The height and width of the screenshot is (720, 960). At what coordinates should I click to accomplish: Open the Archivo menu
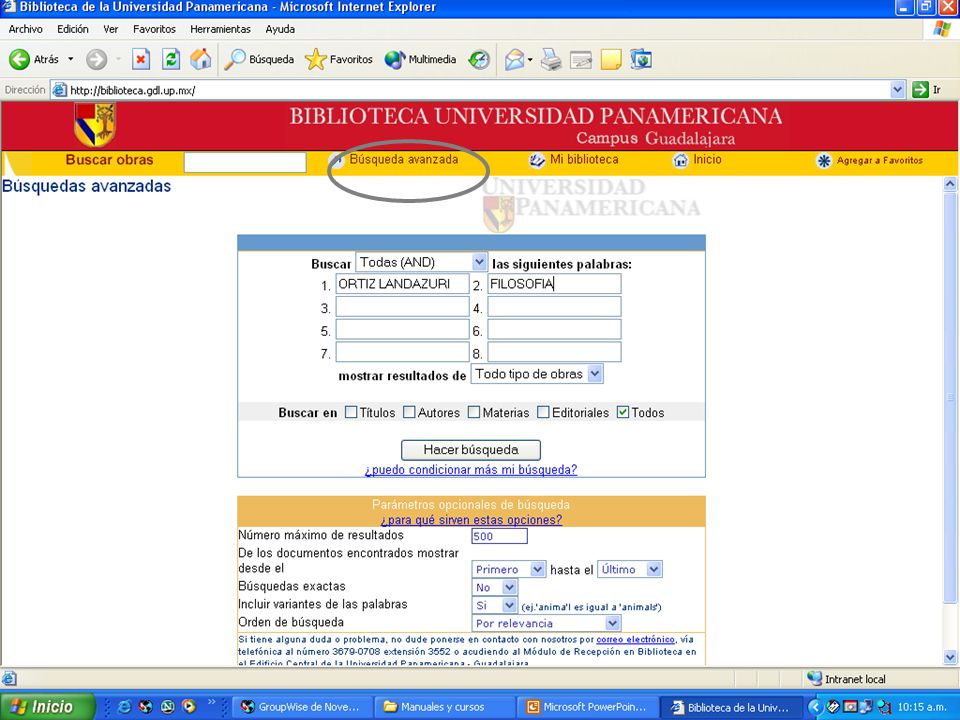pos(26,29)
